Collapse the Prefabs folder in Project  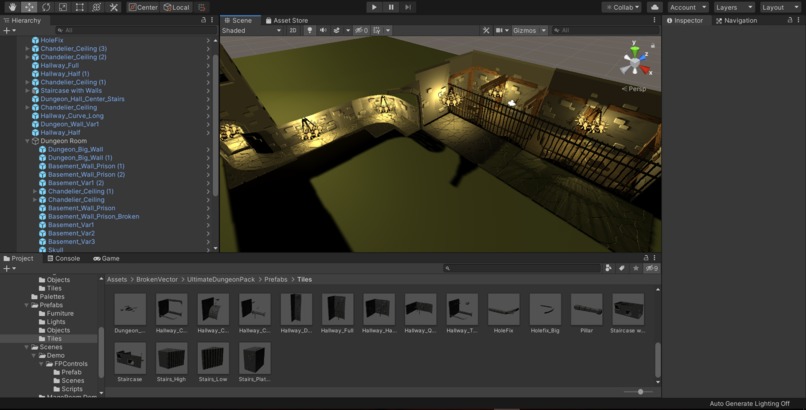(26, 305)
